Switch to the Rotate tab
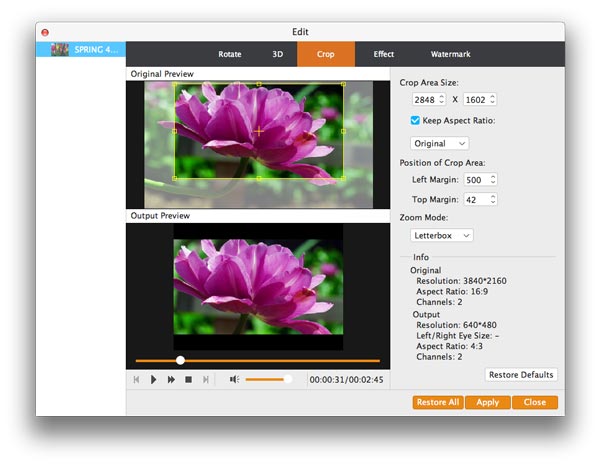 [230, 54]
